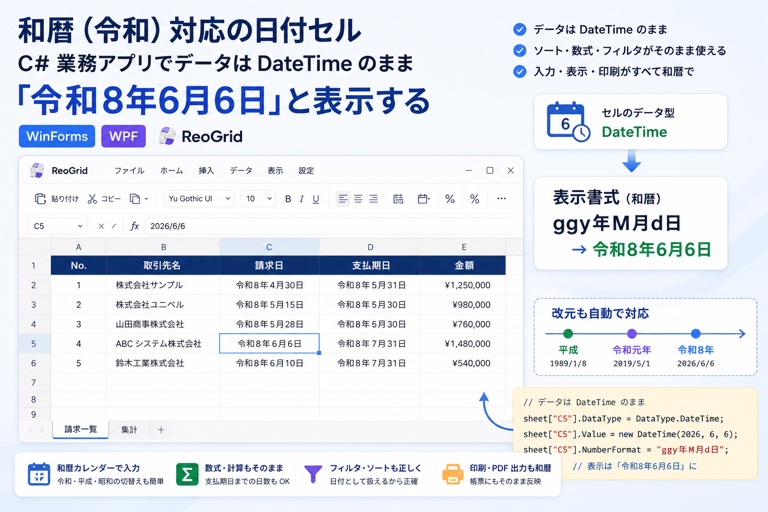Click the add-sheet plus icon

[x=161, y=430]
